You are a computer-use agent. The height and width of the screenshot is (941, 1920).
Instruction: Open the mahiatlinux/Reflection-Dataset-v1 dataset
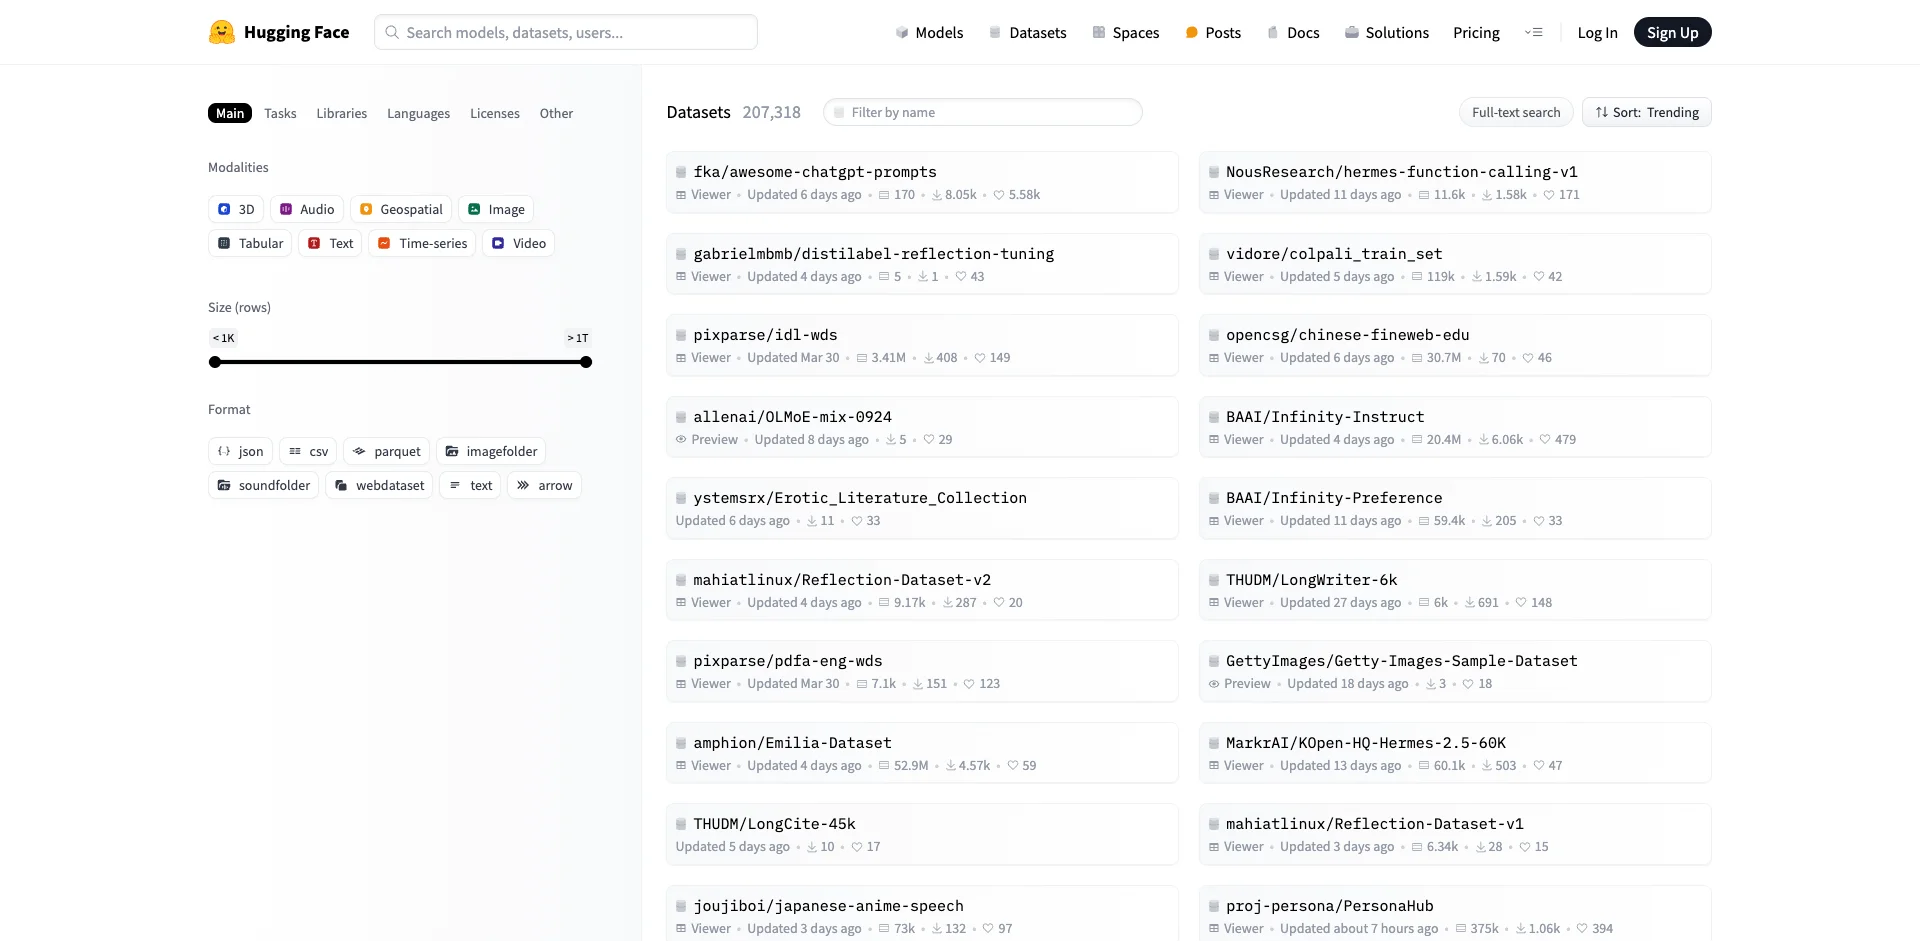[x=1455, y=834]
